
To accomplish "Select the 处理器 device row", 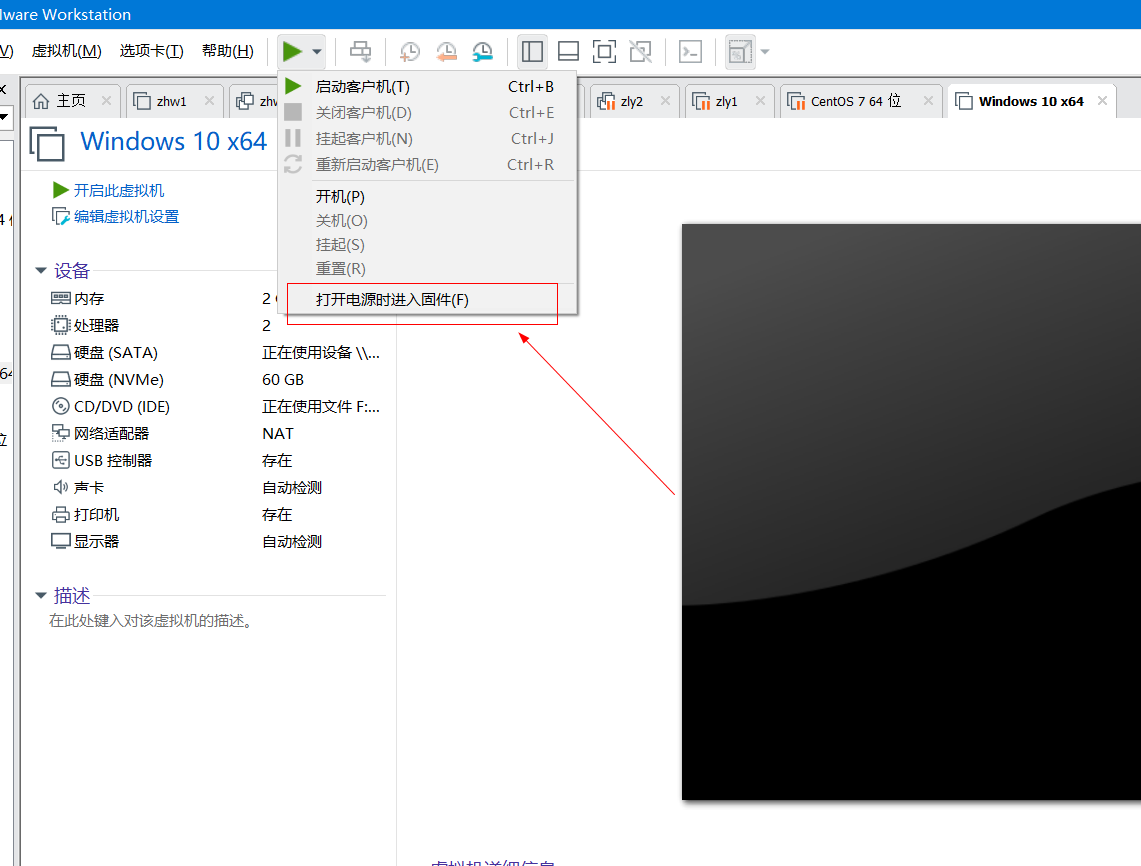I will click(x=218, y=325).
